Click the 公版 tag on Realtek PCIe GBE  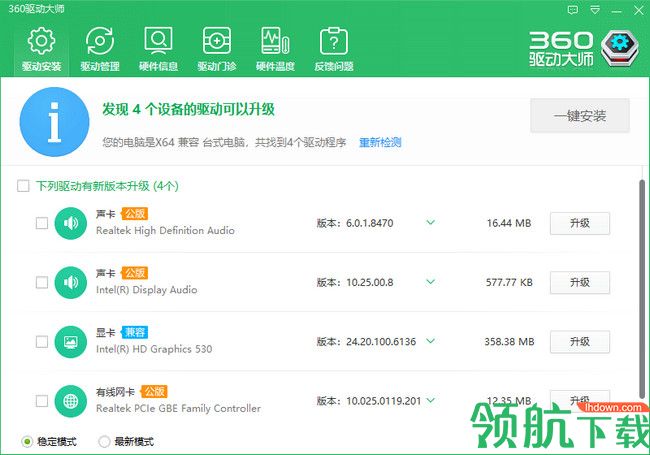(154, 392)
